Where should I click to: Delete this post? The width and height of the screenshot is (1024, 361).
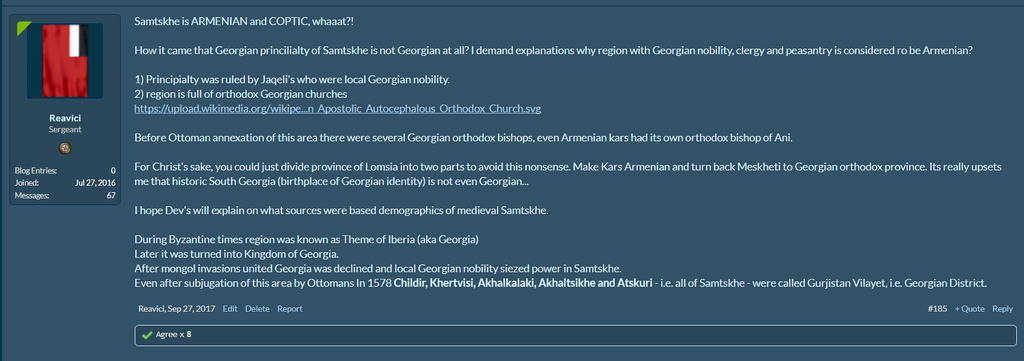[257, 309]
